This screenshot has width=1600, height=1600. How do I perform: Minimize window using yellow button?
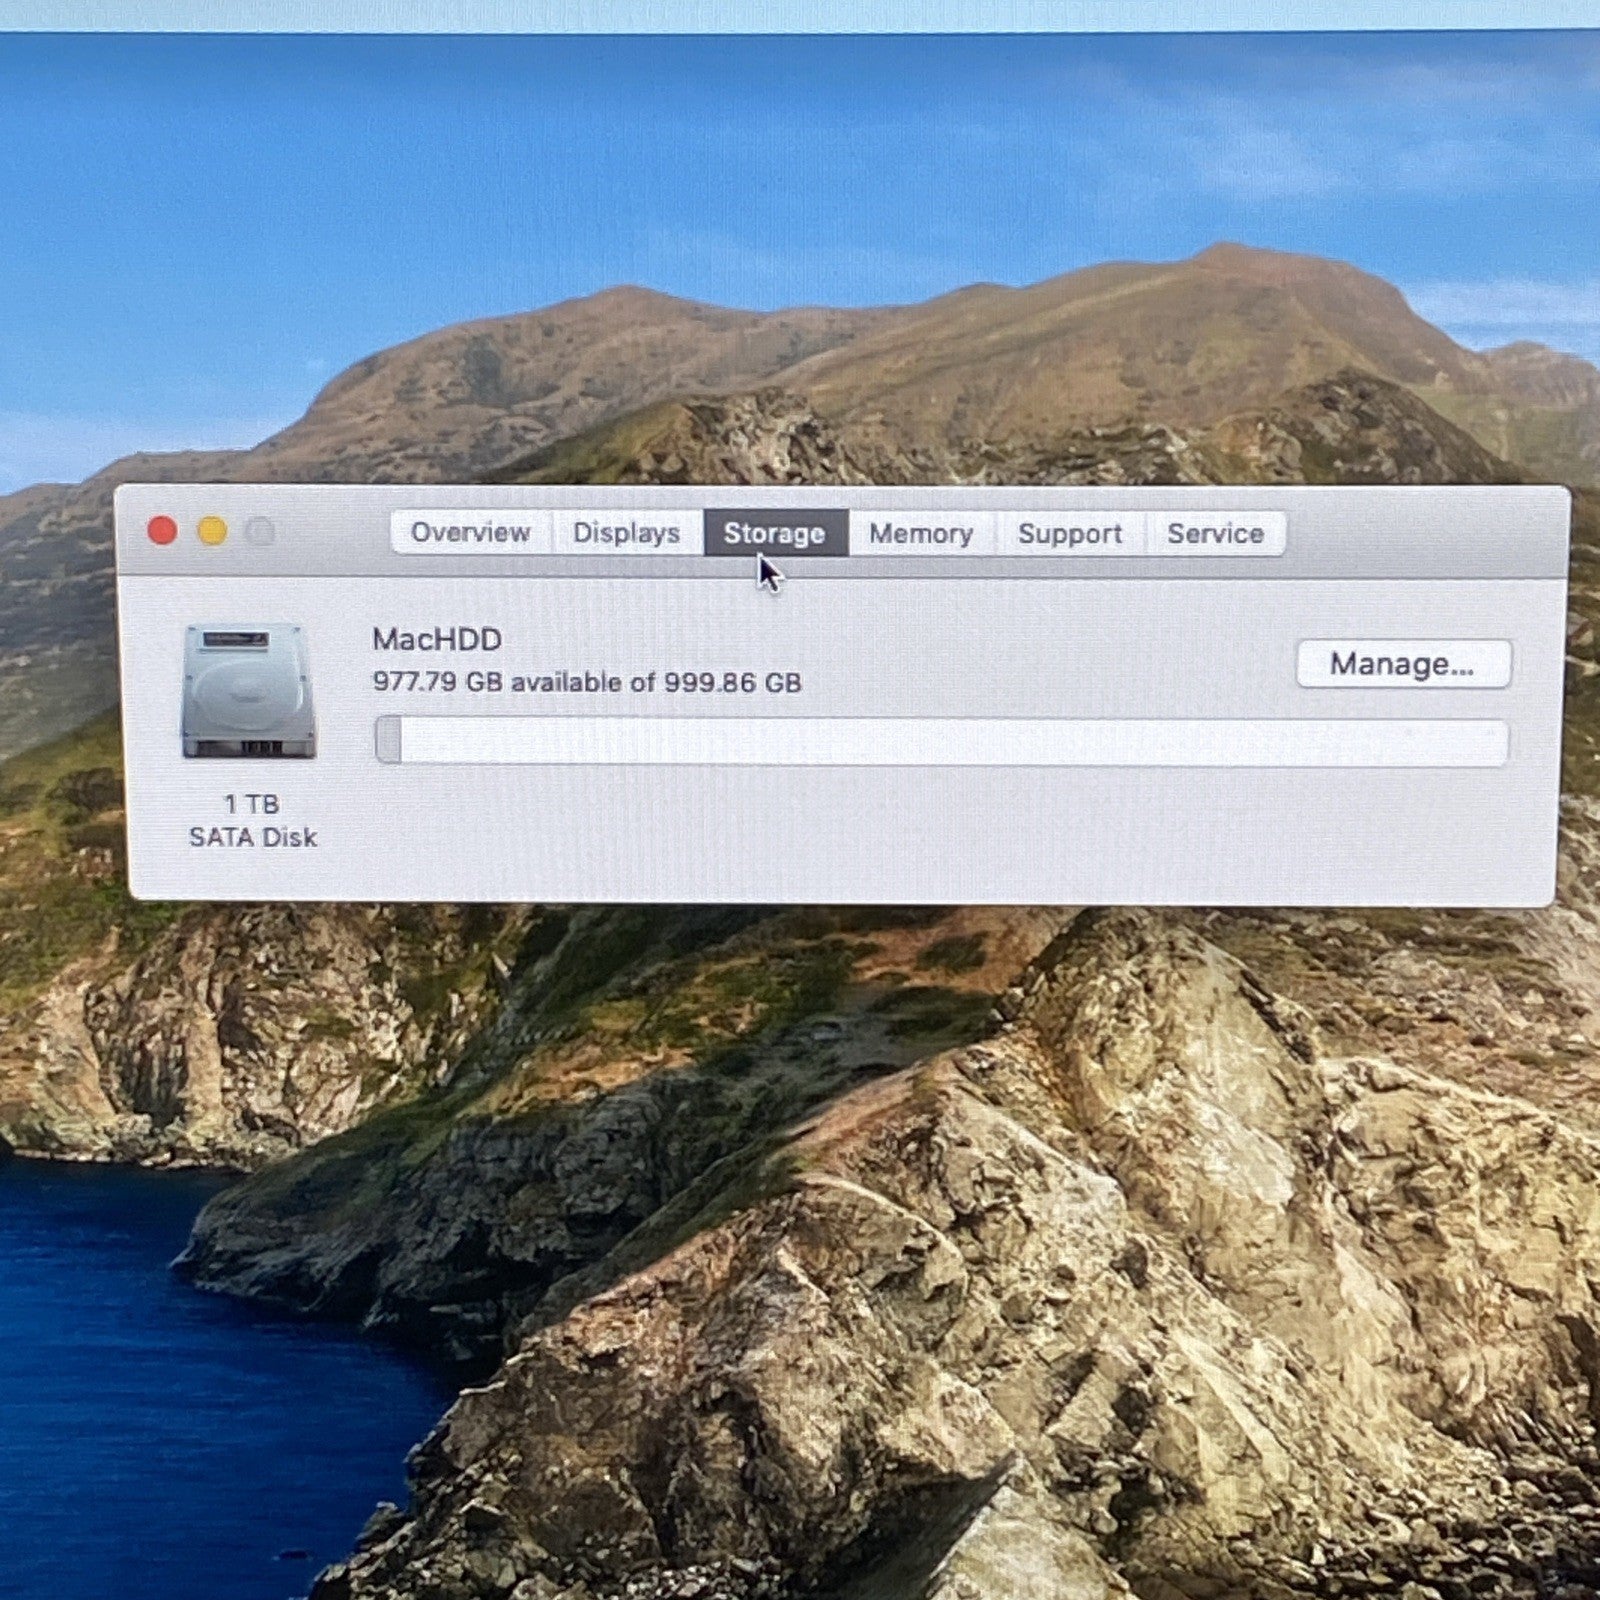pyautogui.click(x=212, y=530)
